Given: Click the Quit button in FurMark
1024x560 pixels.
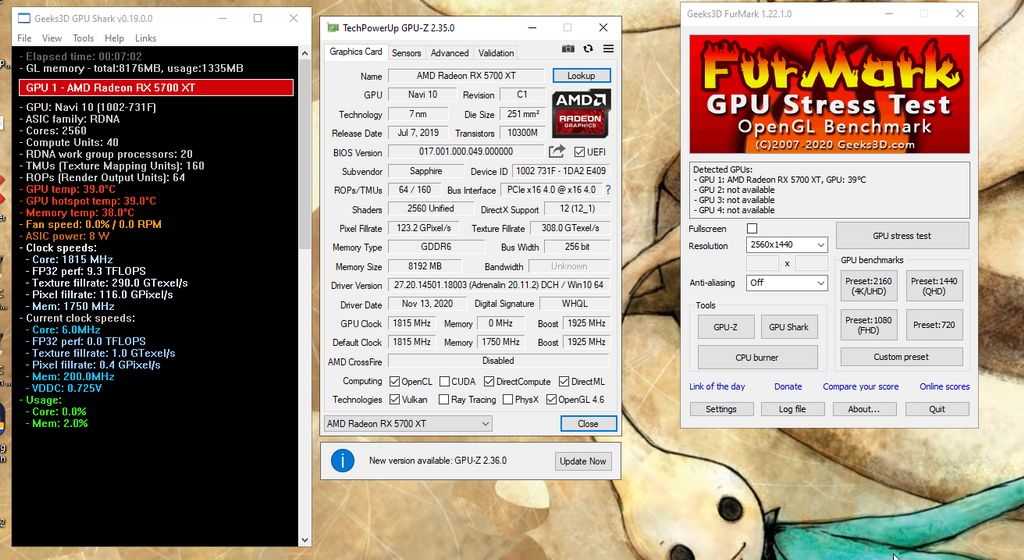Looking at the screenshot, I should (x=937, y=409).
